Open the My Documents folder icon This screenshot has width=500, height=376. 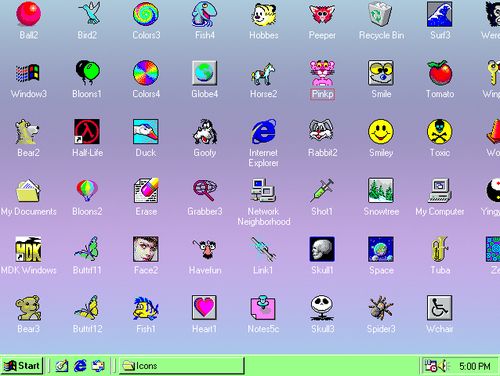(x=29, y=190)
